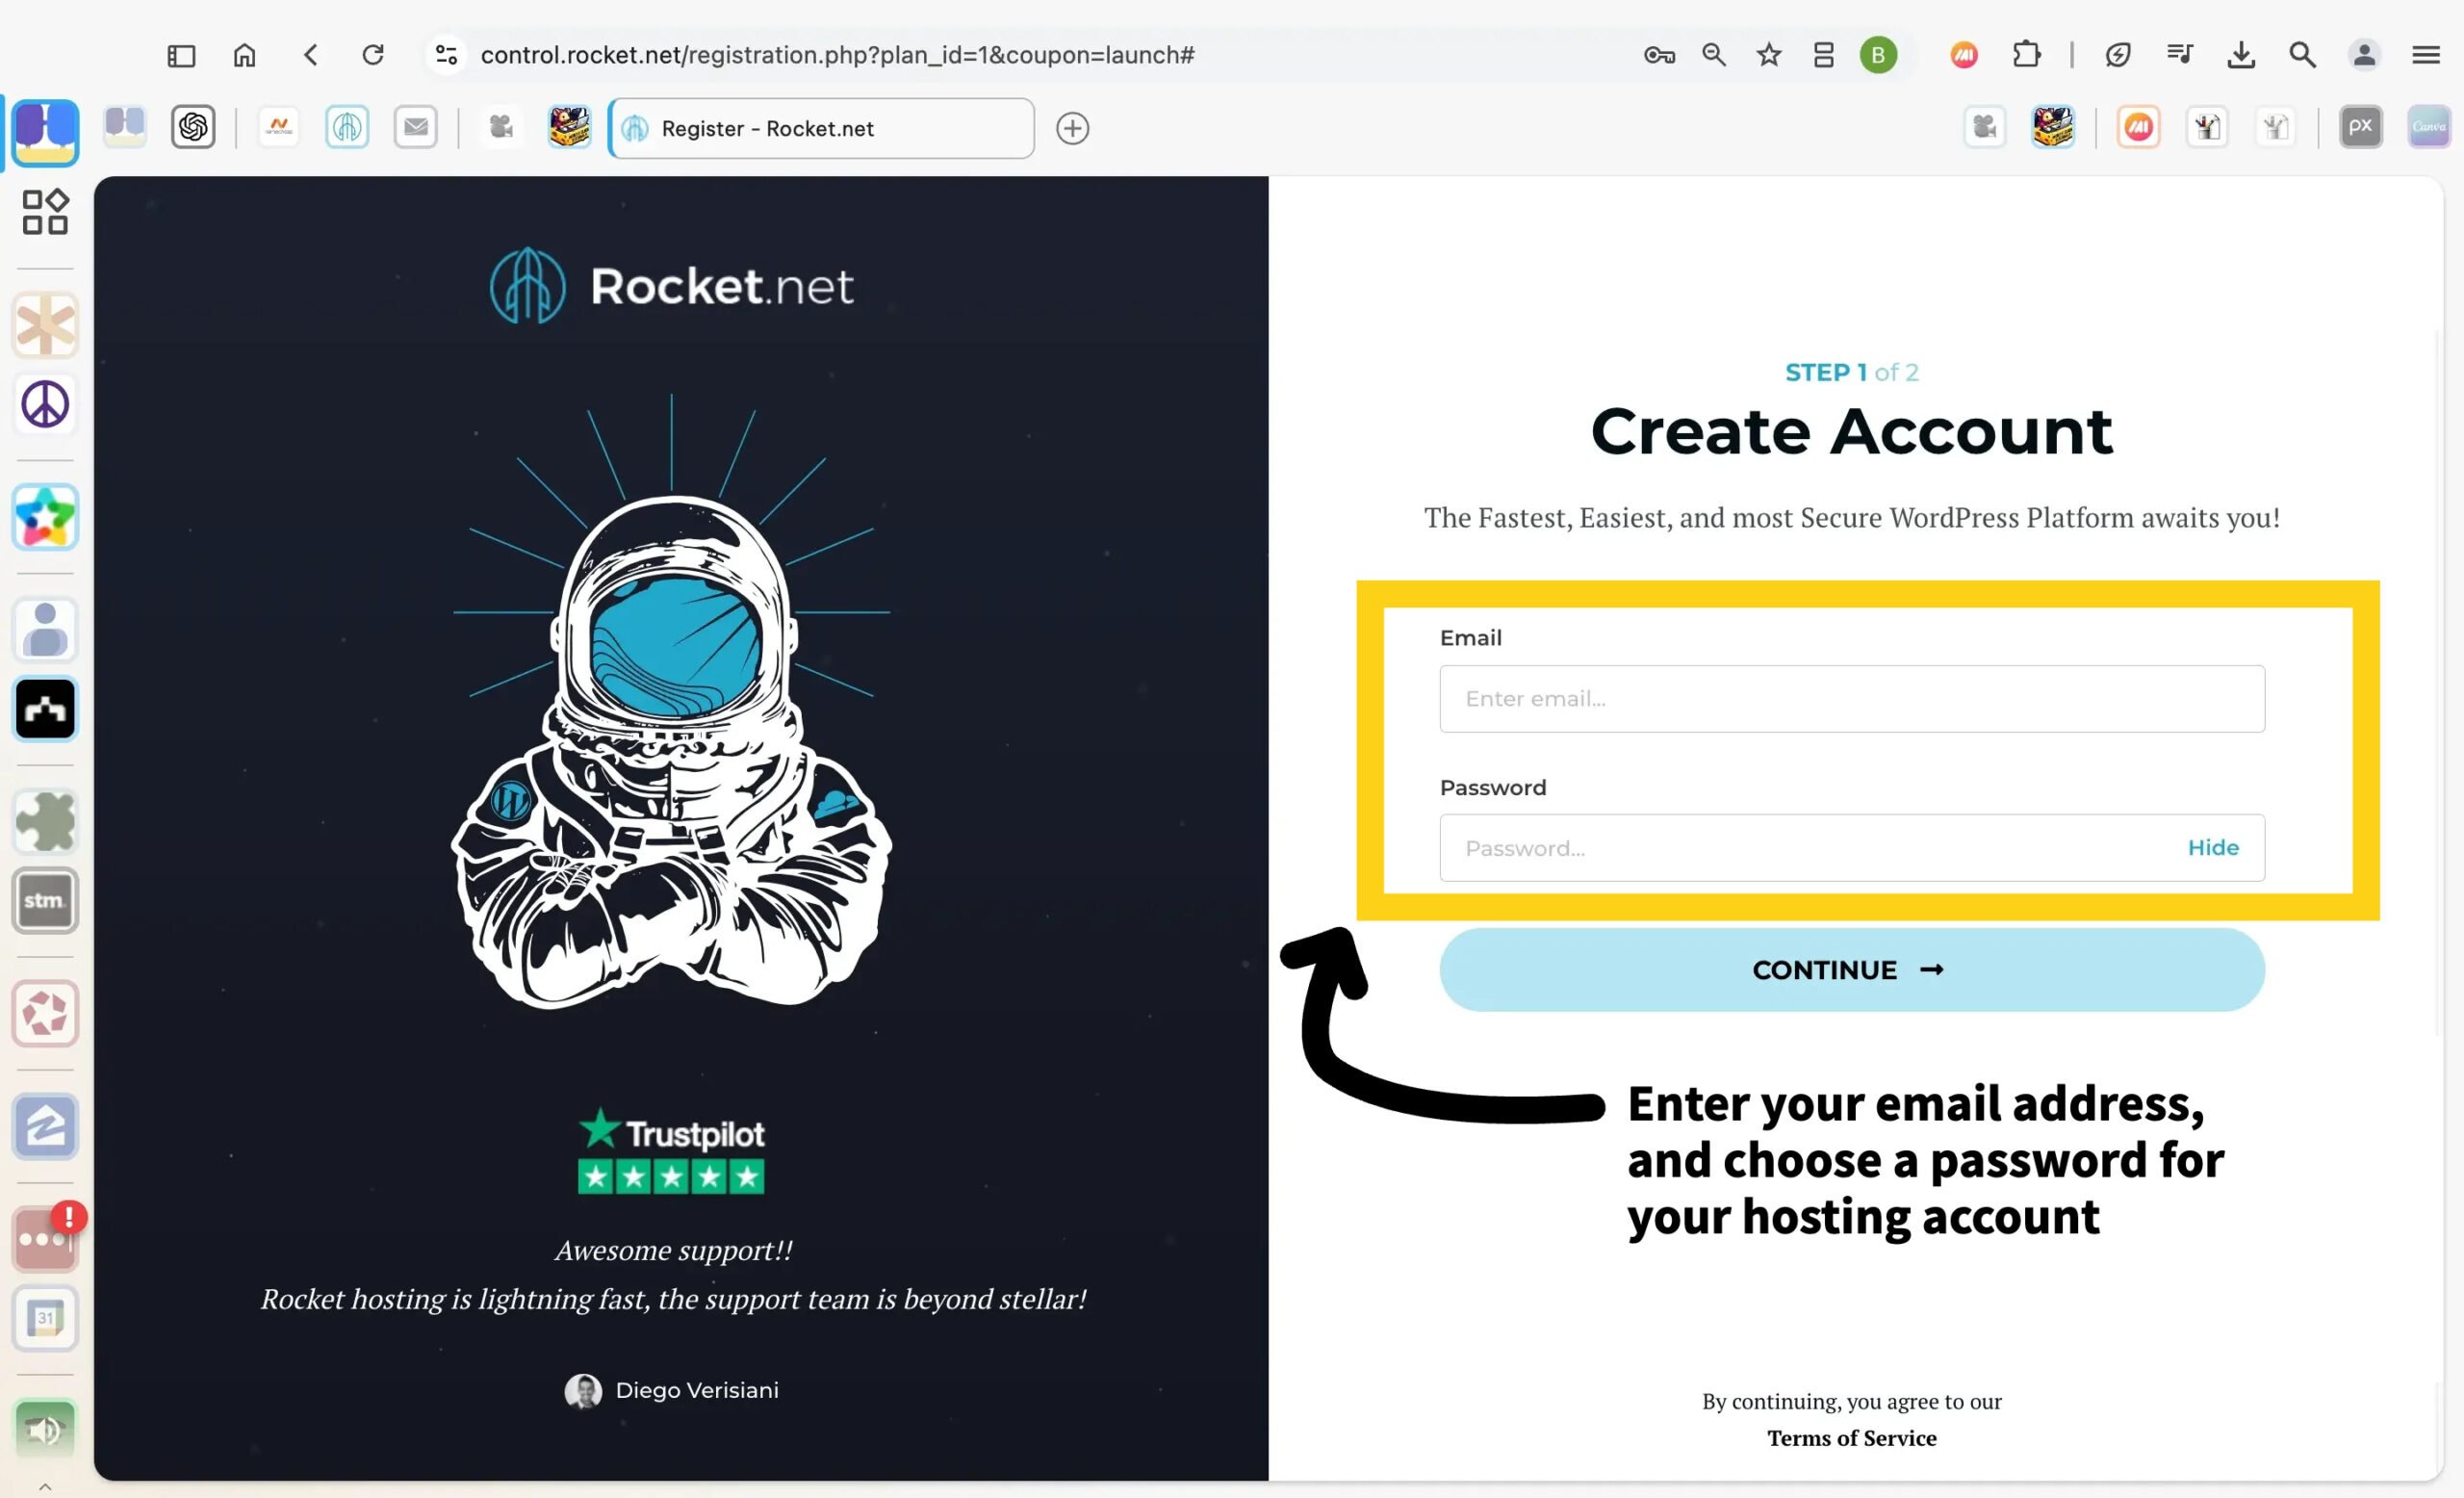
Task: Click the CONTINUE button
Action: coord(1851,970)
